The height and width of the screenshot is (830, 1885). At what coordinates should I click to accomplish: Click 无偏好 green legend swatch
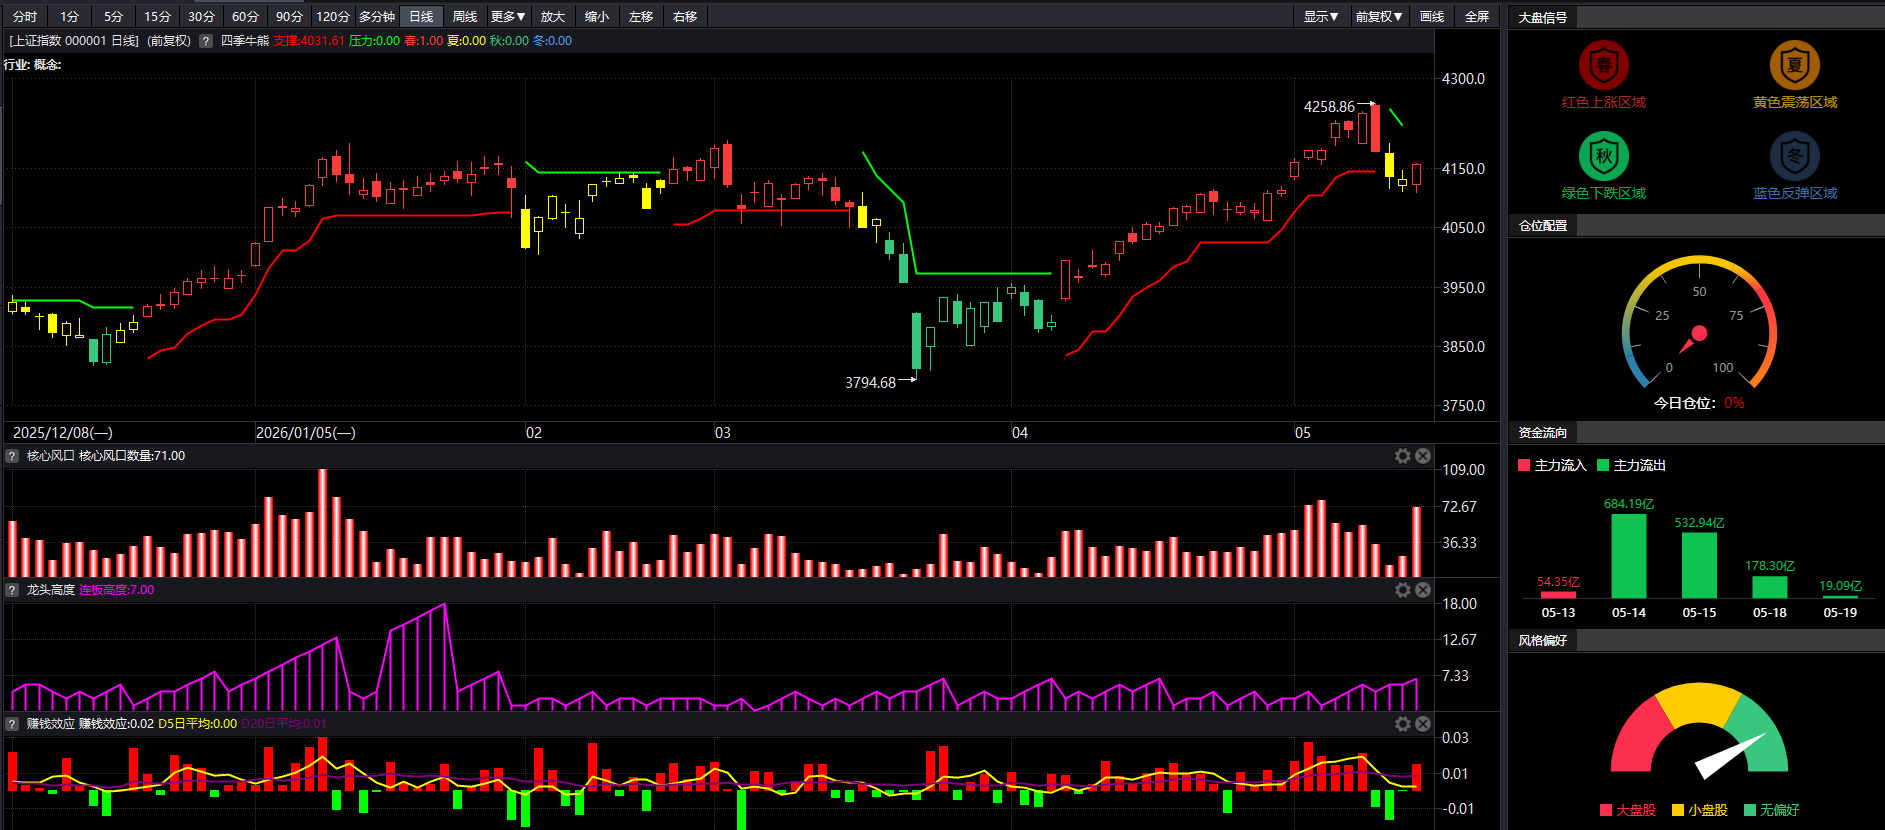click(1750, 810)
